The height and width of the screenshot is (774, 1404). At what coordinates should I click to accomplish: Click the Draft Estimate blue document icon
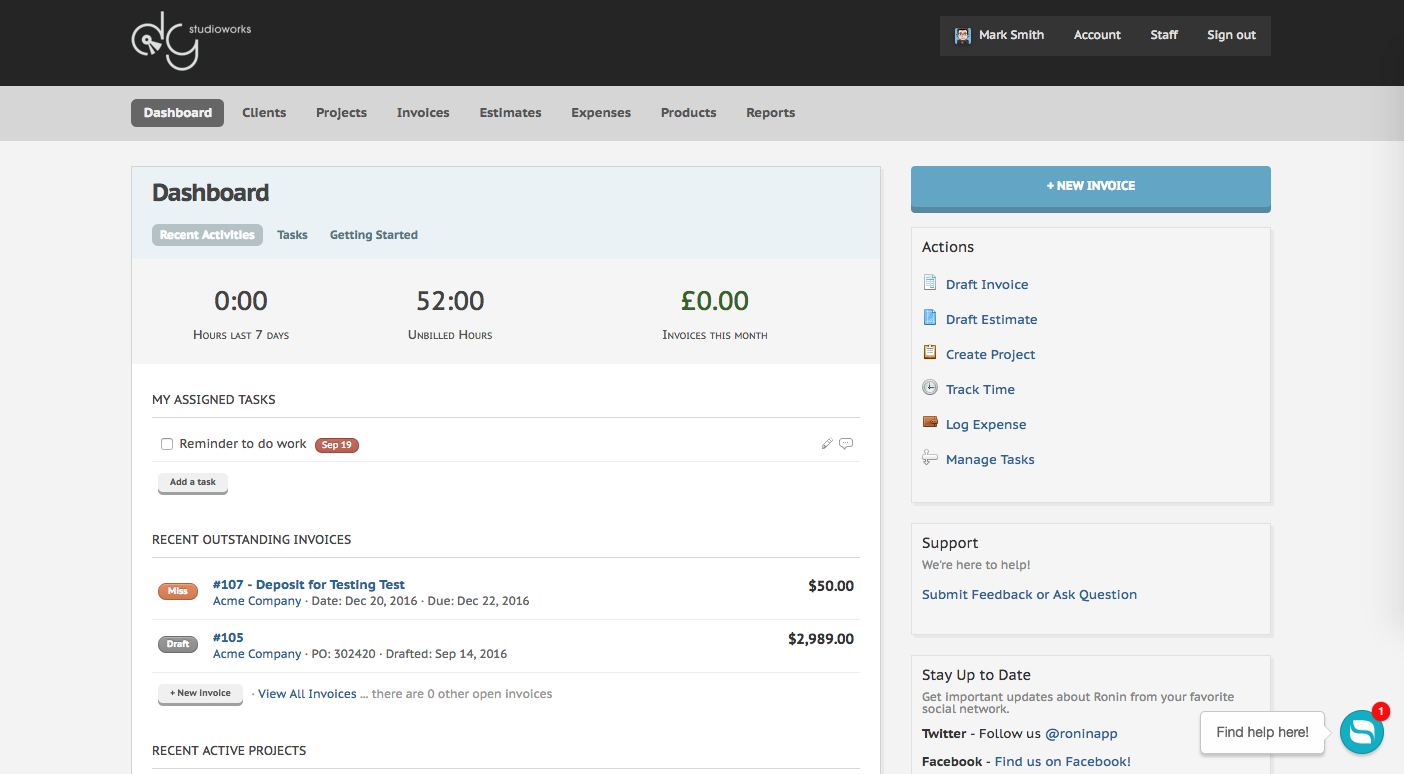(930, 318)
